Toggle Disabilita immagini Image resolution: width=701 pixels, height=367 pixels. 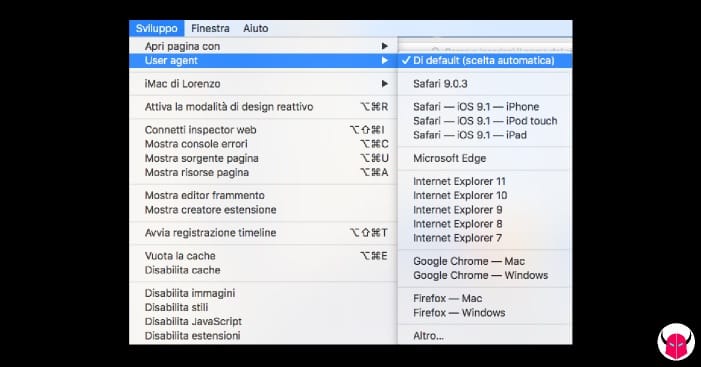[263, 293]
